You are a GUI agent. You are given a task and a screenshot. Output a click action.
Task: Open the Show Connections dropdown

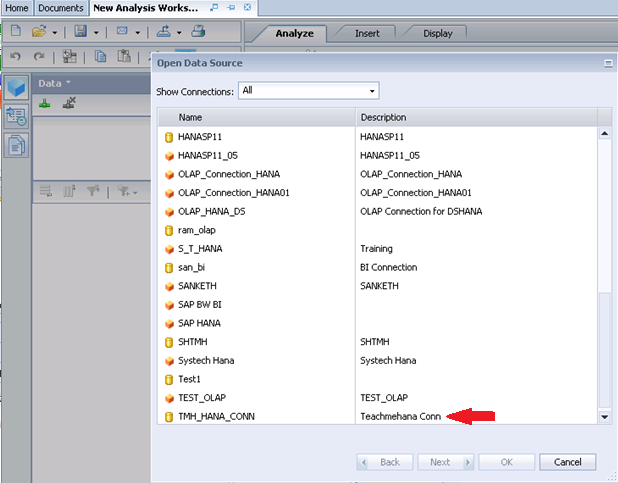[x=309, y=91]
